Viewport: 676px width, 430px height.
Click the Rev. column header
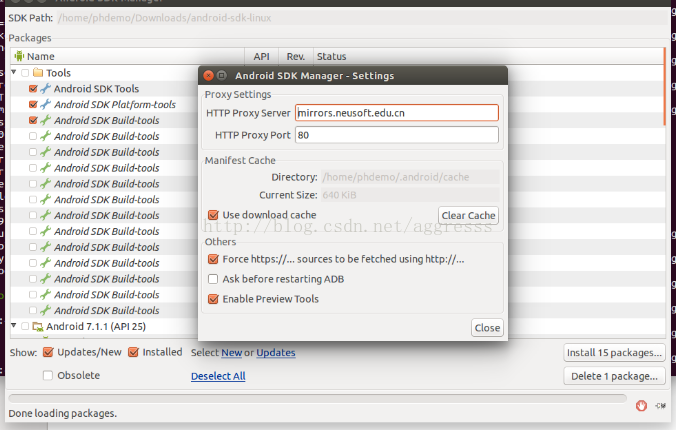click(x=296, y=56)
